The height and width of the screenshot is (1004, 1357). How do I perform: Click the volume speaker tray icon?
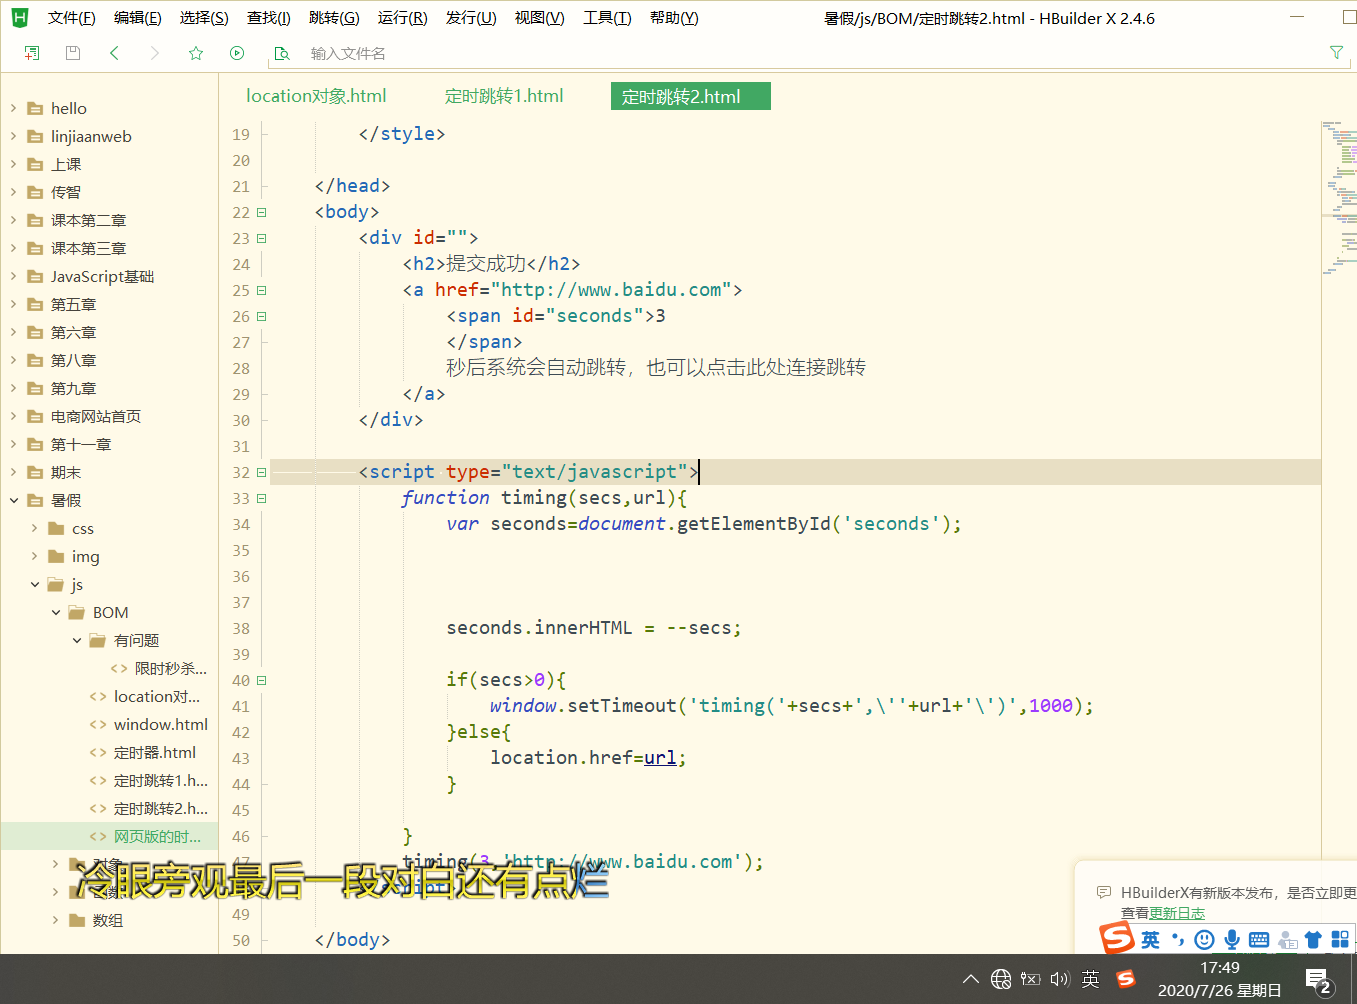[1060, 979]
